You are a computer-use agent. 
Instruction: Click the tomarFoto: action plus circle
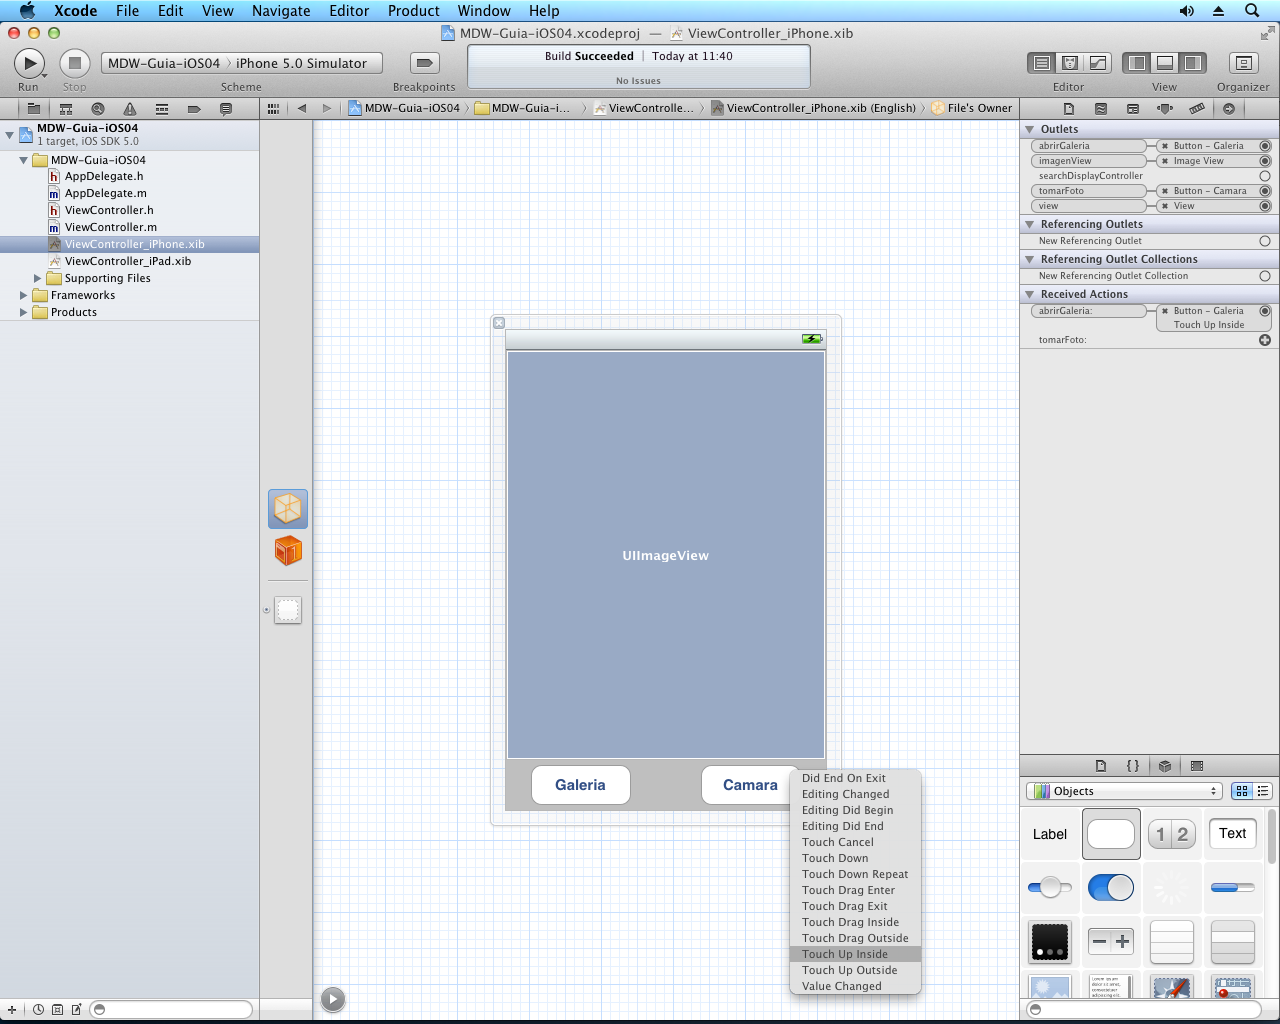click(1265, 340)
